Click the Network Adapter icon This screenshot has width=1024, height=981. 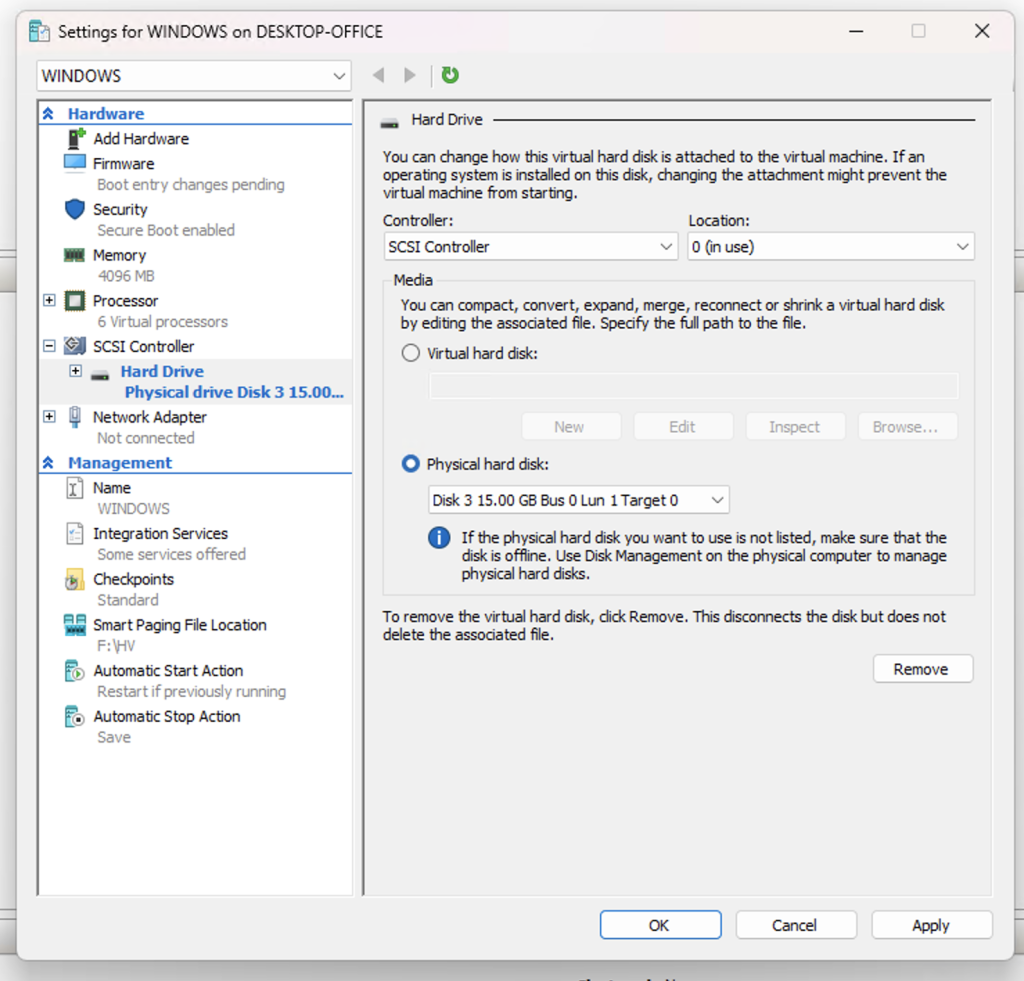coord(75,417)
